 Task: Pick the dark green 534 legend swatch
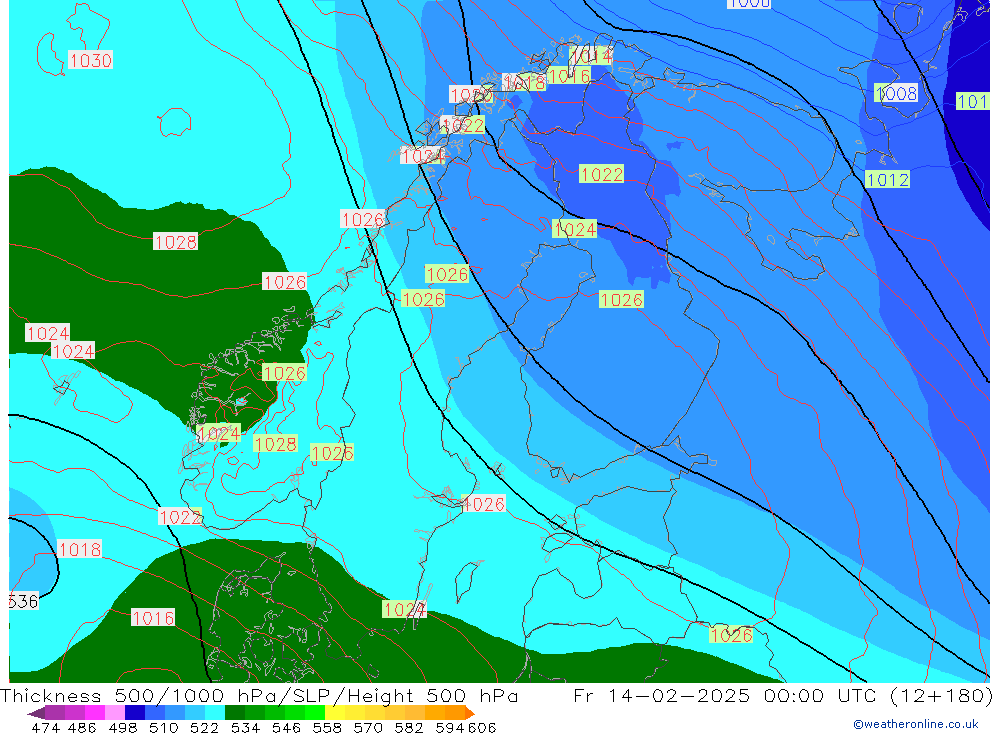(x=235, y=713)
